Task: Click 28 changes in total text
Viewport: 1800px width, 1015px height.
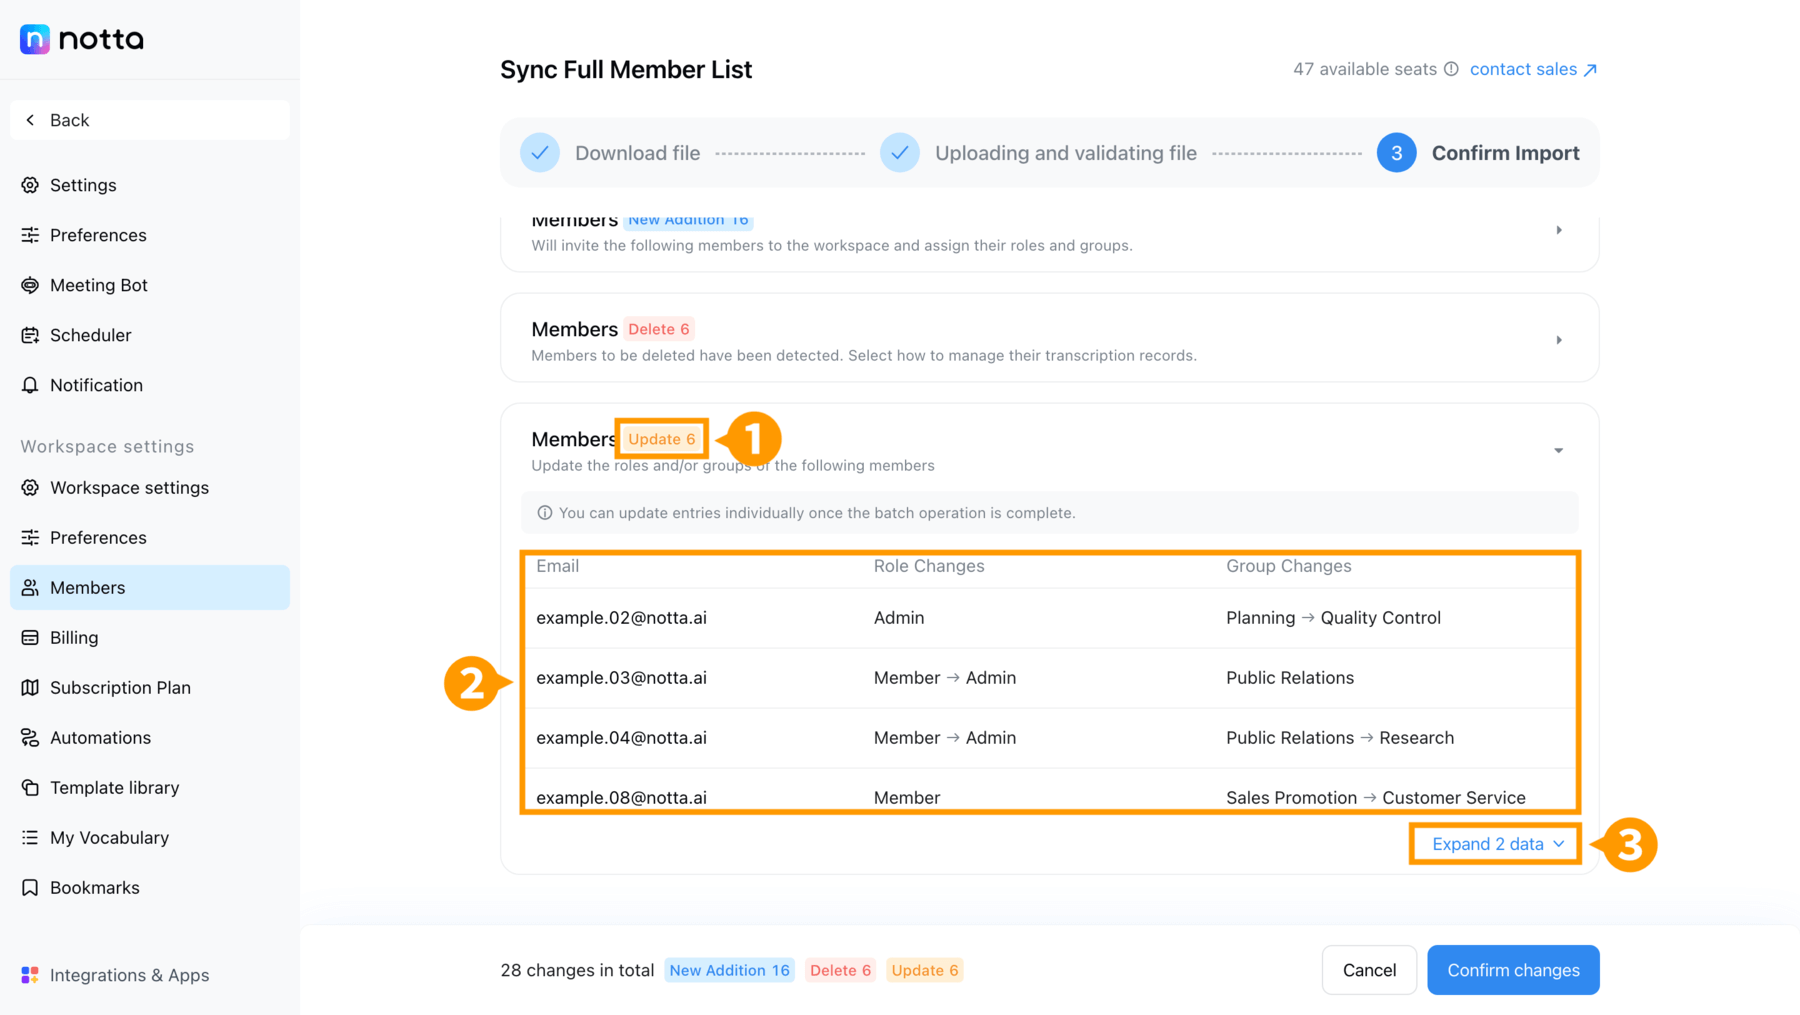Action: 577,970
